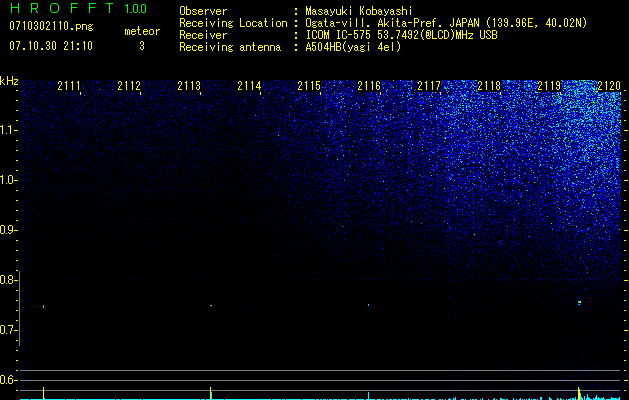Click the Observer field label
The width and height of the screenshot is (629, 400).
pos(203,11)
